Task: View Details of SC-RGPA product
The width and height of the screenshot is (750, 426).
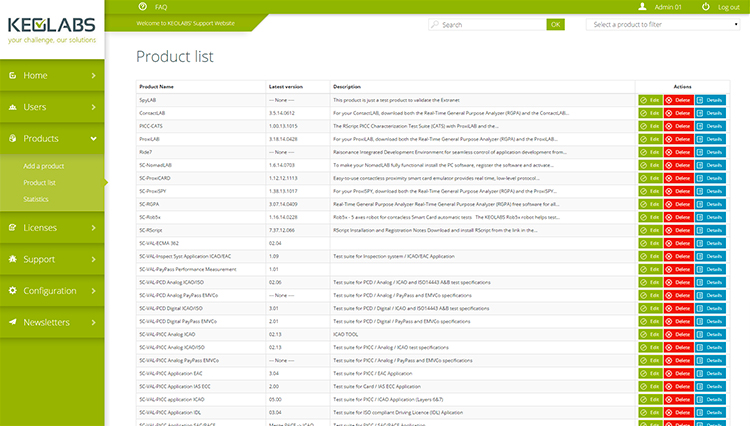Action: click(710, 204)
